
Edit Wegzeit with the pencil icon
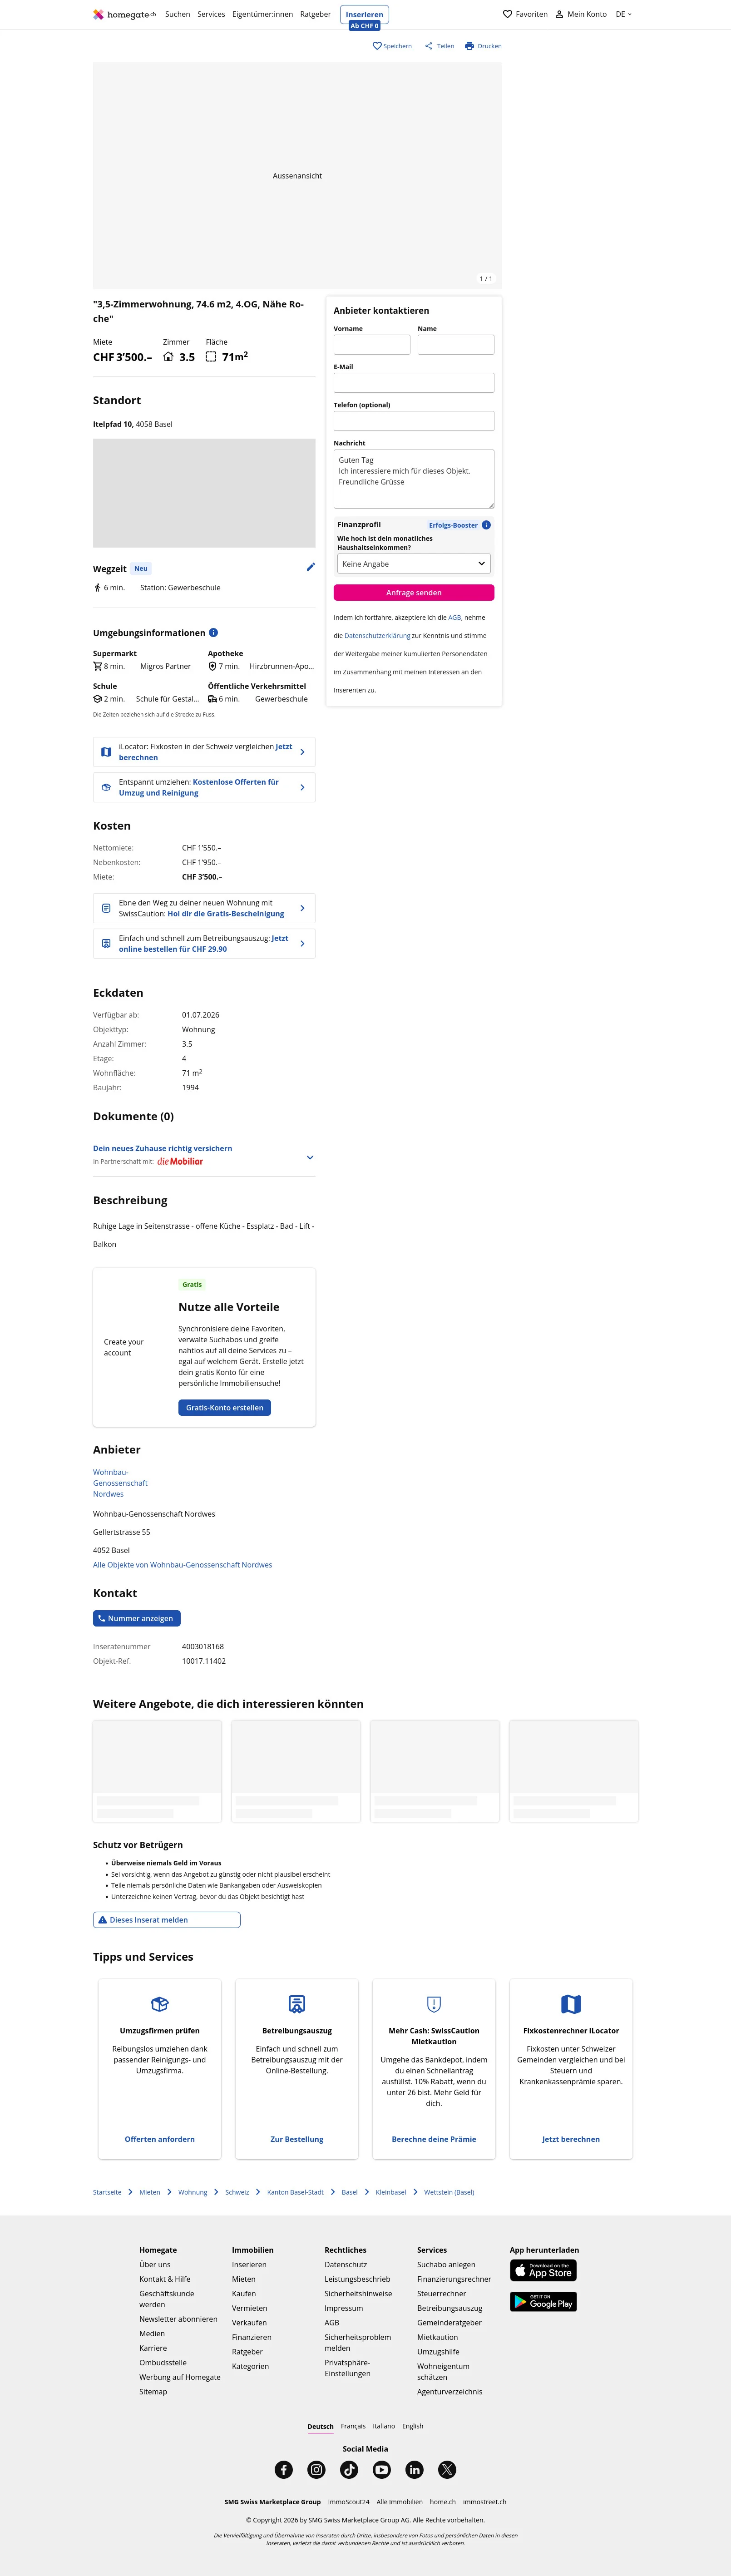click(310, 567)
